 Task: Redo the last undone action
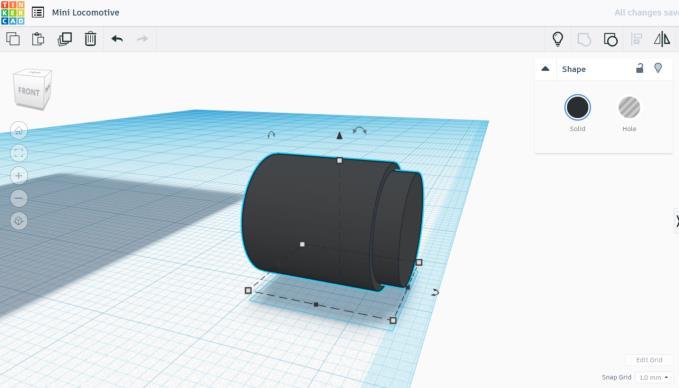[142, 39]
